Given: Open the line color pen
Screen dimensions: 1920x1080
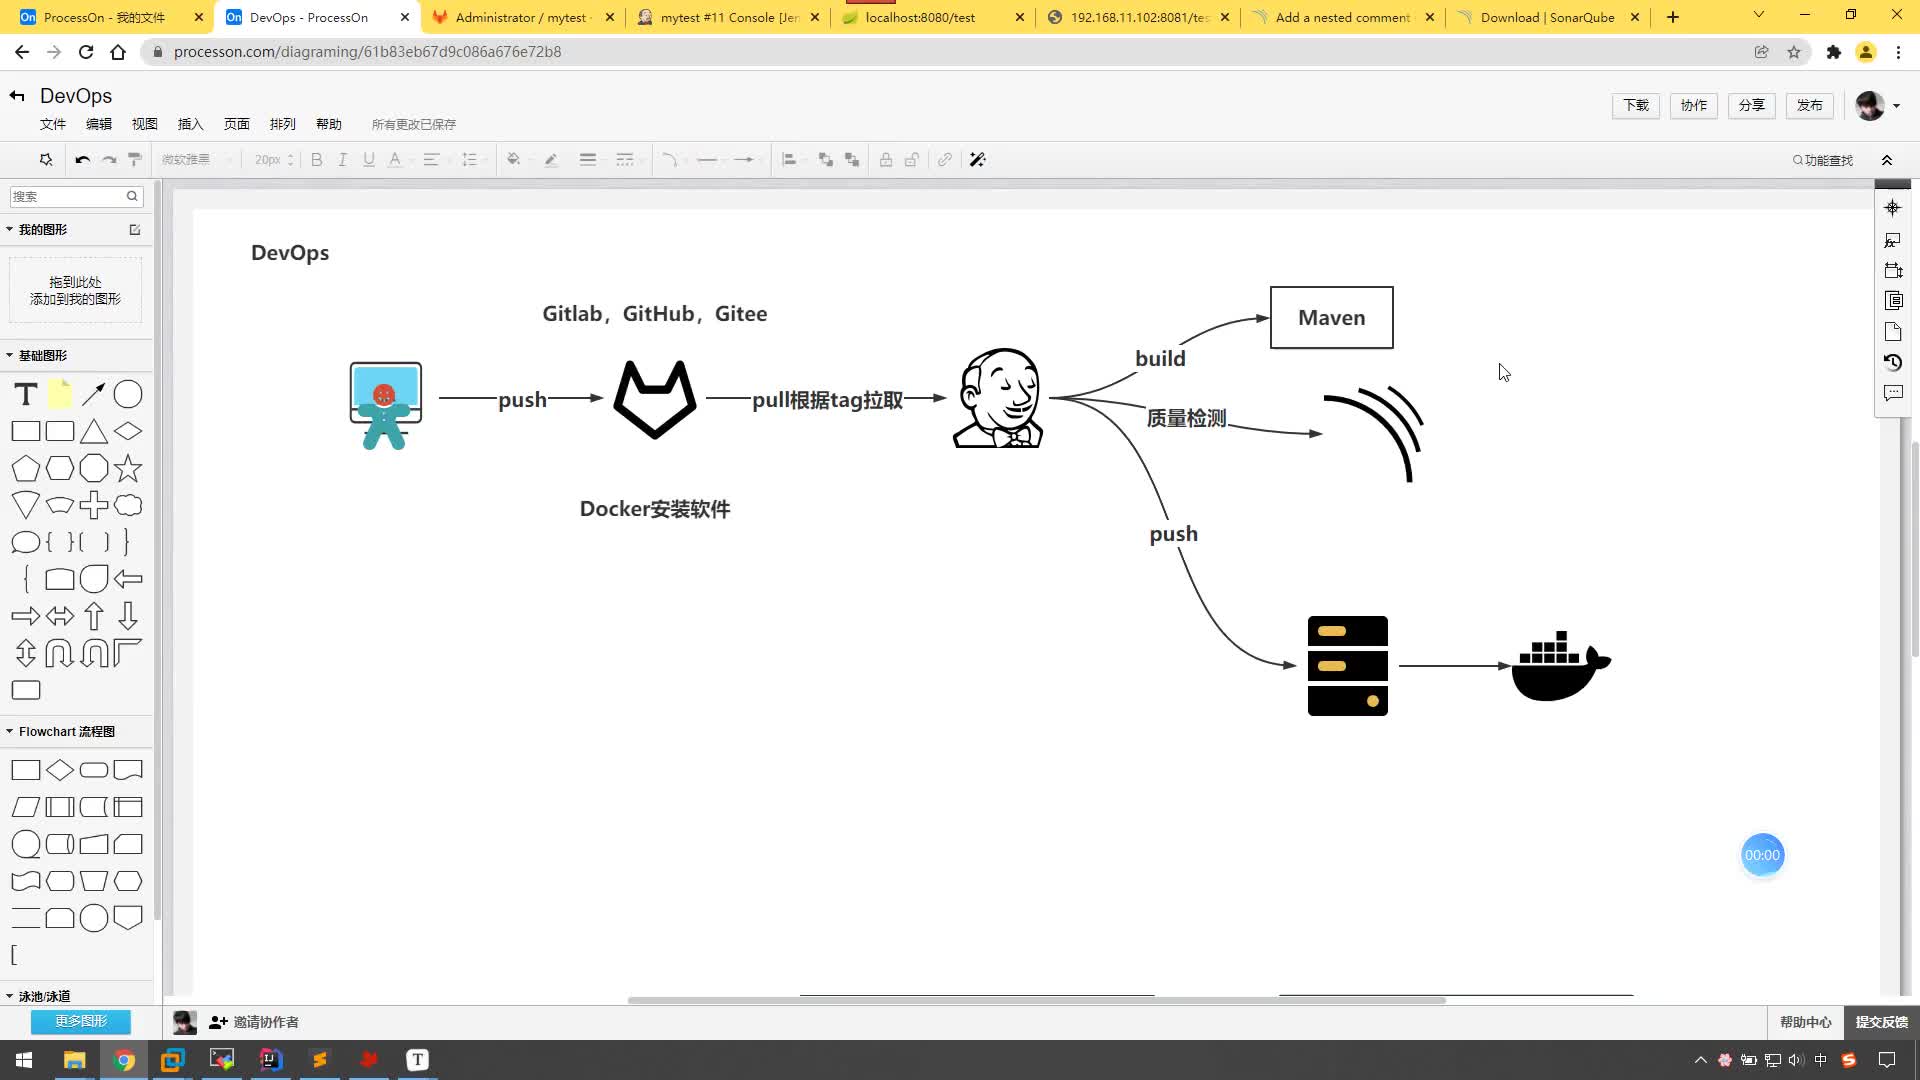Looking at the screenshot, I should pos(551,160).
